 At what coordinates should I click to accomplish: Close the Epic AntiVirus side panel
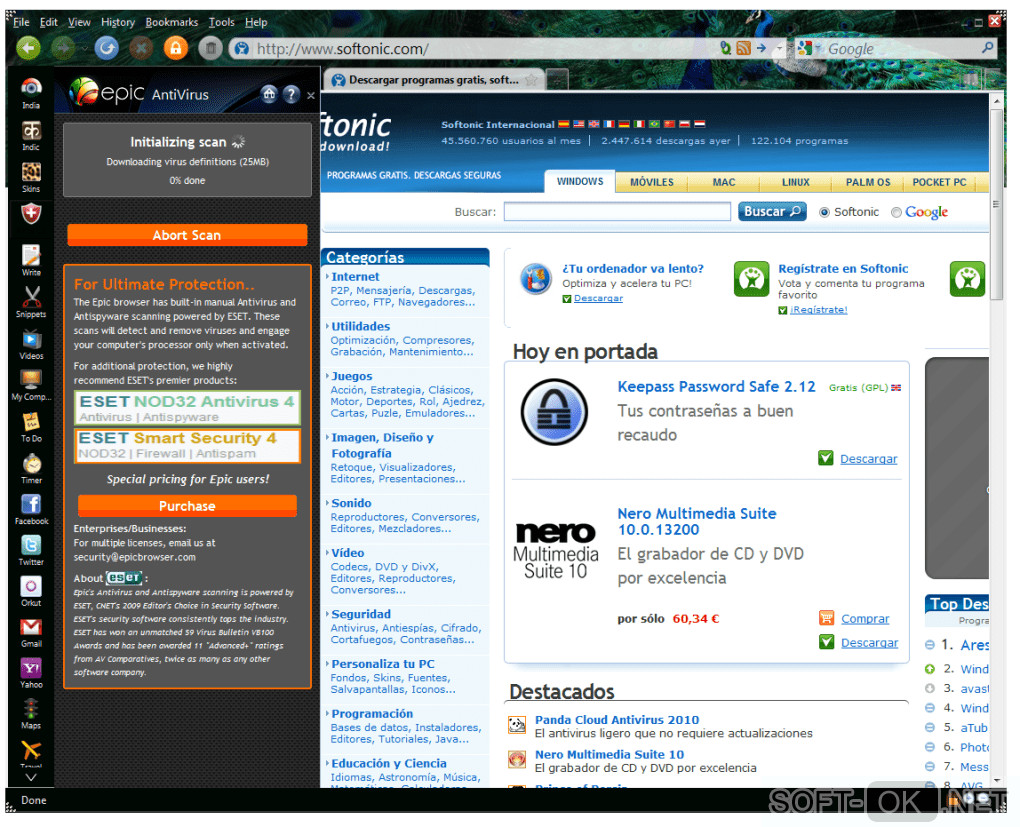click(311, 96)
